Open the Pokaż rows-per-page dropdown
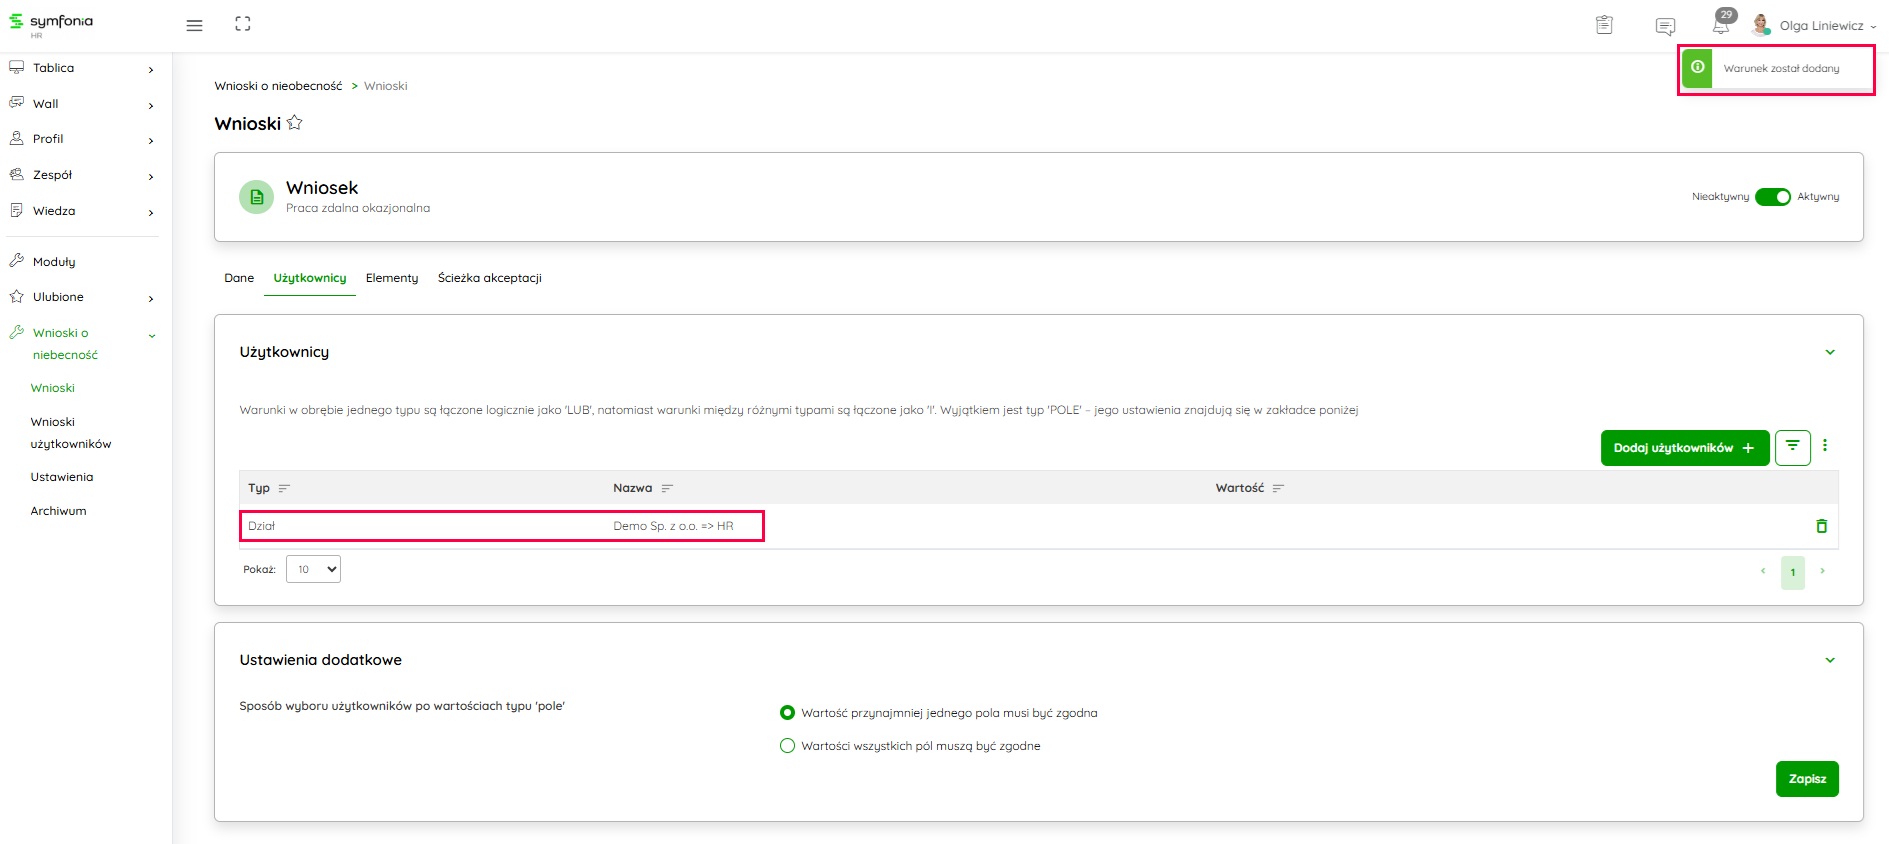 tap(313, 569)
